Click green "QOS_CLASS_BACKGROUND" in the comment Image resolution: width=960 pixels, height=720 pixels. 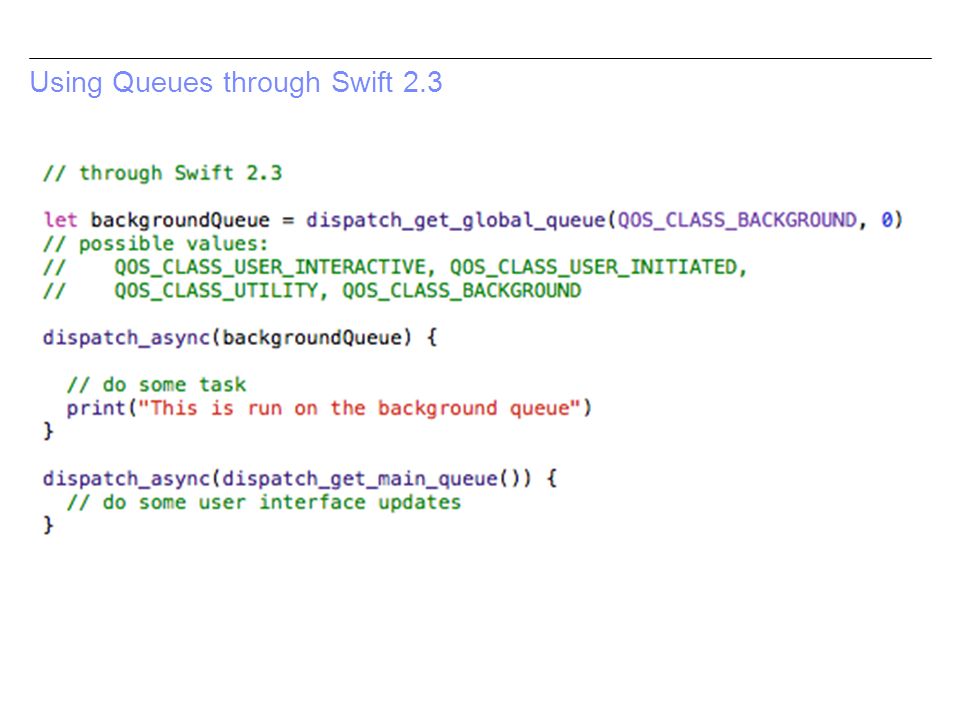tap(462, 290)
